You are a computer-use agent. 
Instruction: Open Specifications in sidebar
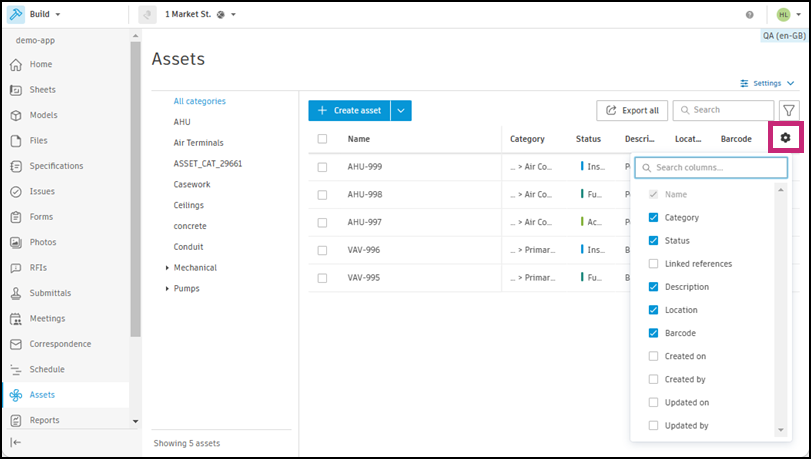click(x=56, y=166)
